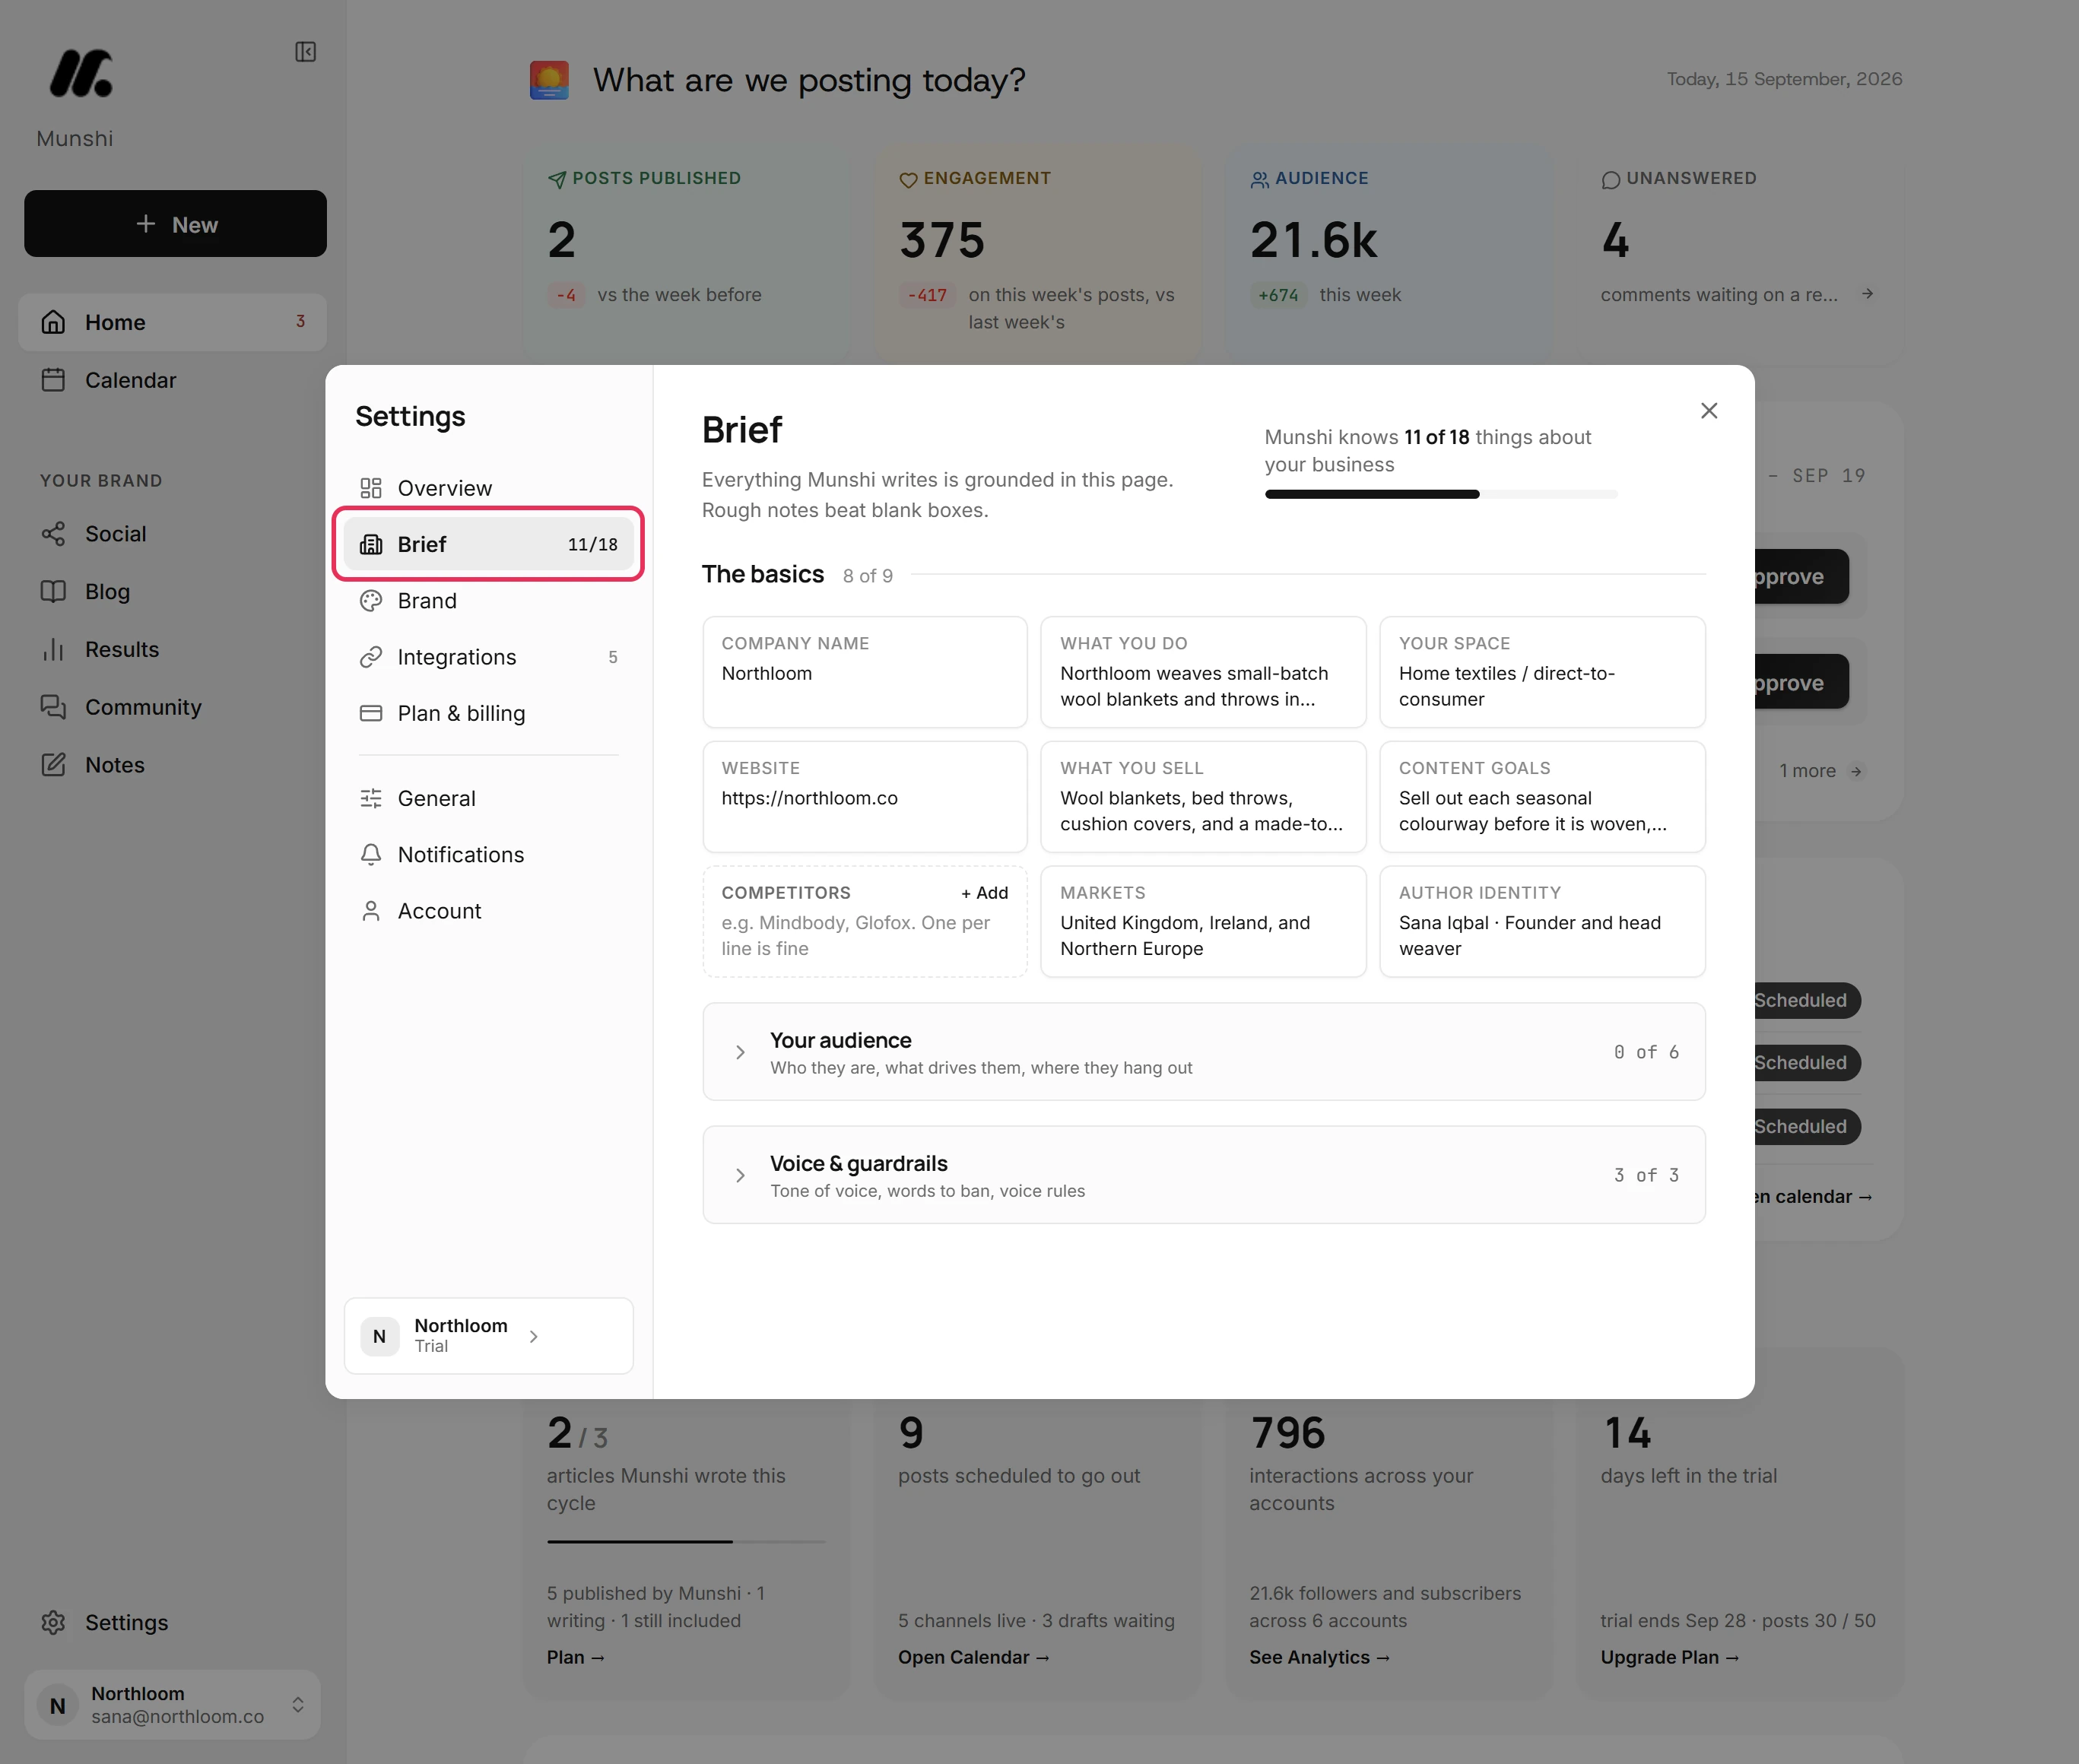
Task: Click the articles cycle progress bar
Action: (x=686, y=1541)
